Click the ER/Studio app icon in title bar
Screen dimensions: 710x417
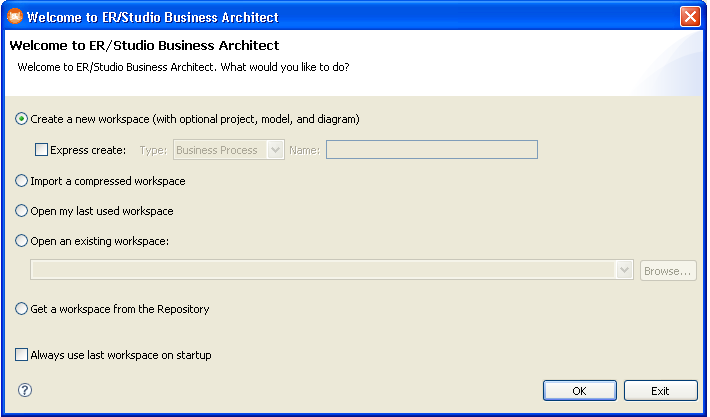(x=15, y=16)
